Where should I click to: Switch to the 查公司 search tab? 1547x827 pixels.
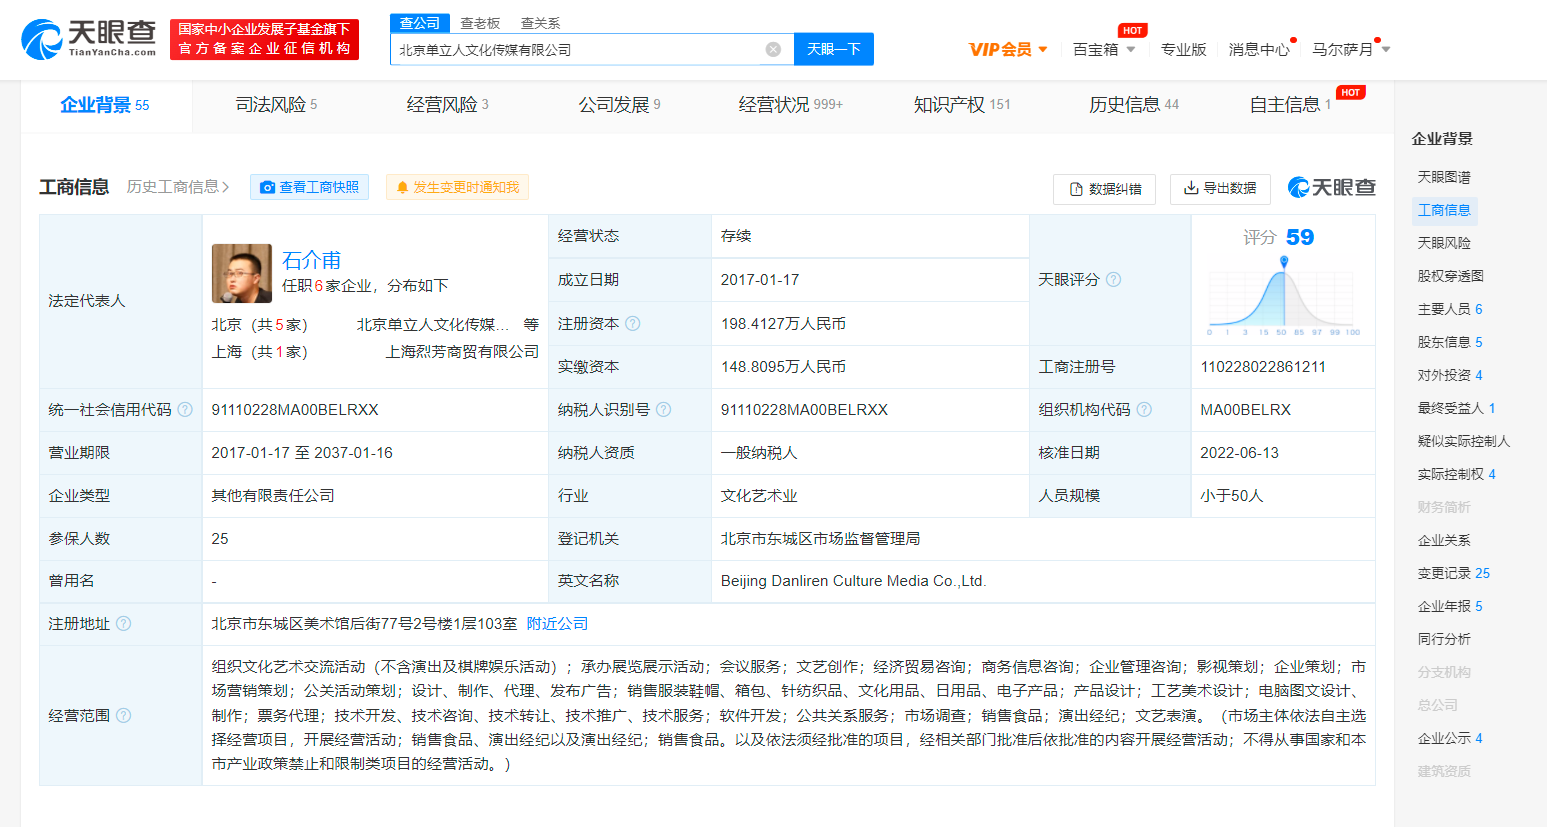[x=420, y=23]
